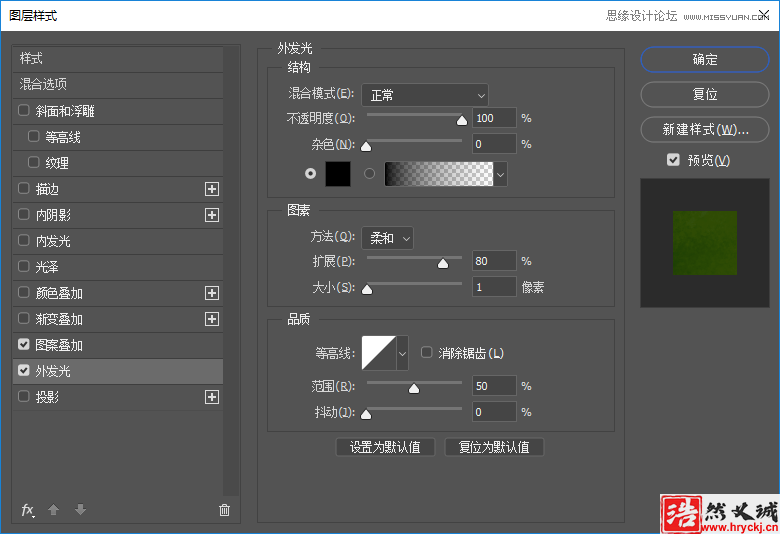Screen dimensions: 780x534
Task: Select the solid color radio button
Action: (x=310, y=174)
